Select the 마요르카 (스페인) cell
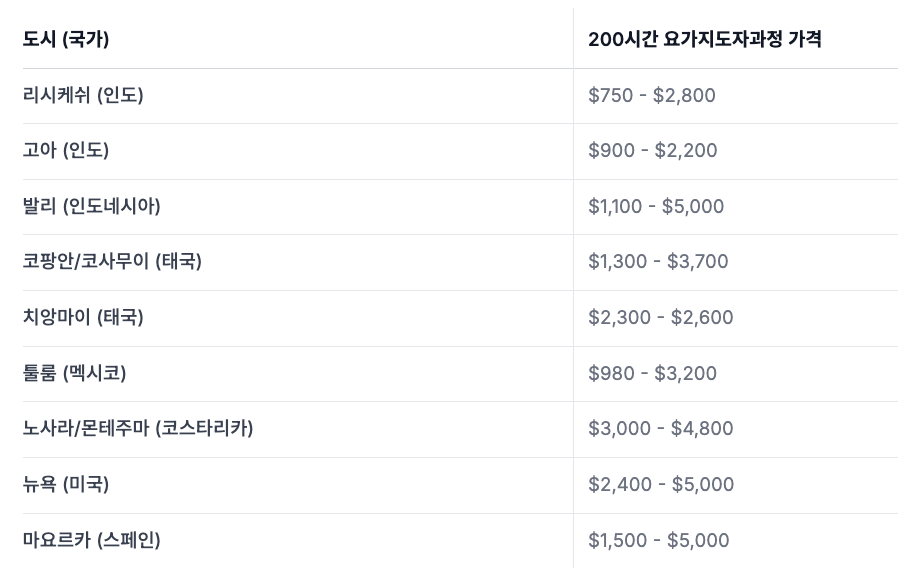Screen dimensions: 898x572 (x=92, y=541)
